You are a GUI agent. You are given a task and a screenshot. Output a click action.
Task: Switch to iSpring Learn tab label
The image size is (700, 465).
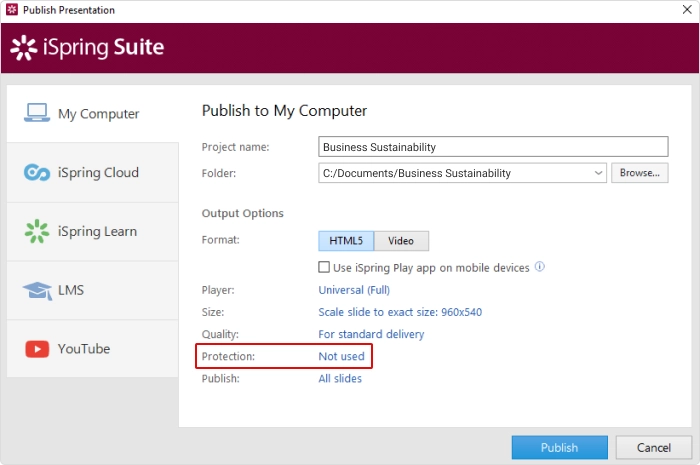tap(97, 232)
